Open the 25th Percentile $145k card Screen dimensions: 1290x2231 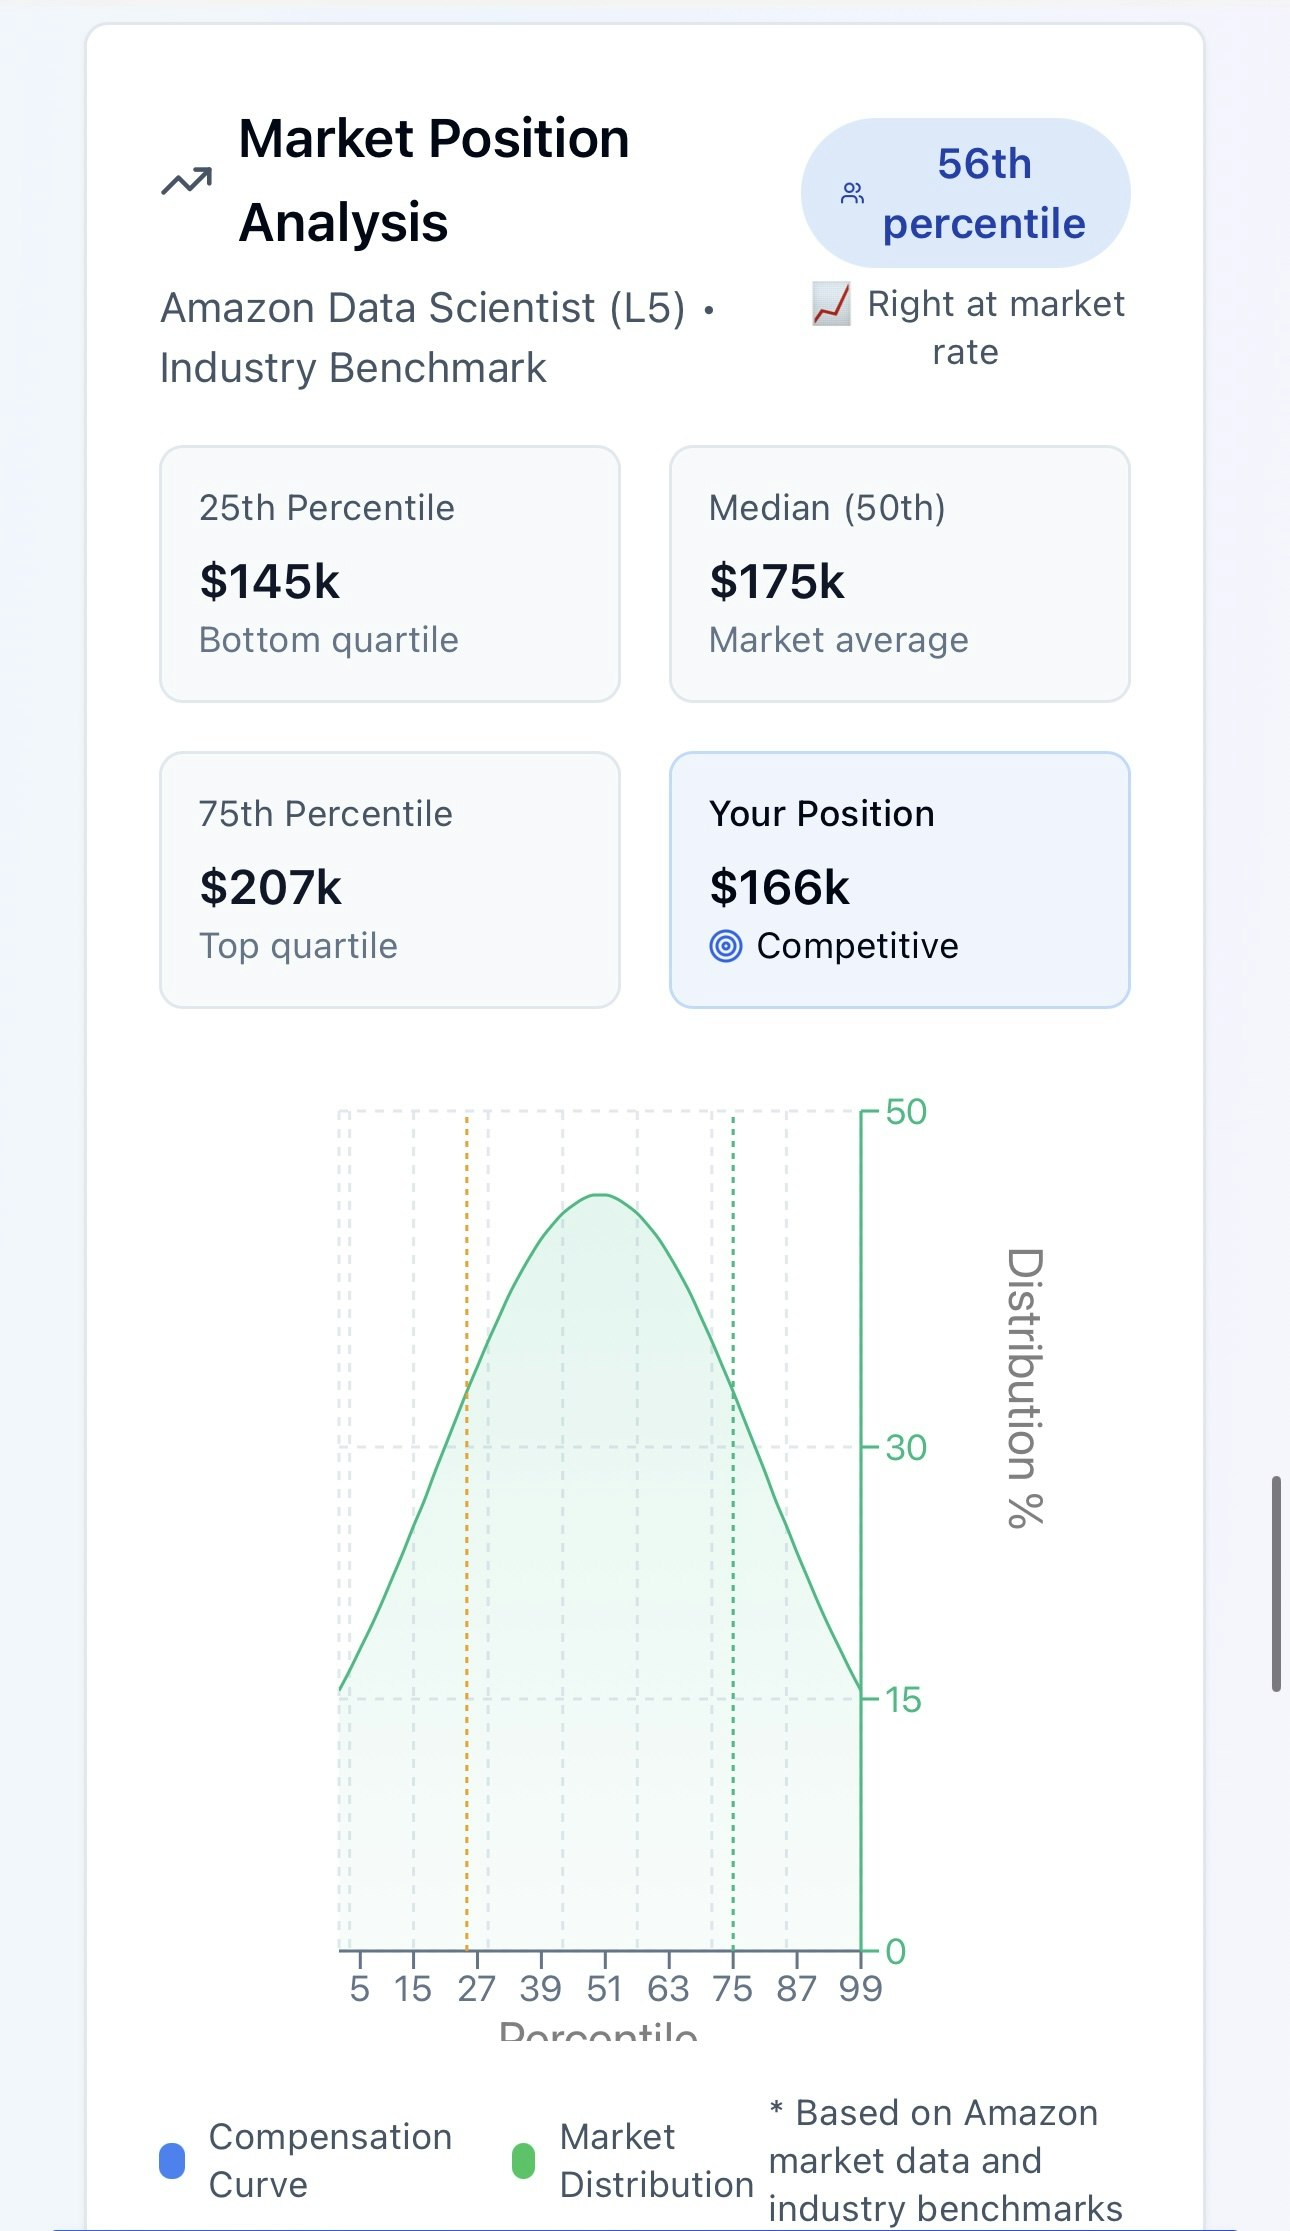pyautogui.click(x=390, y=574)
